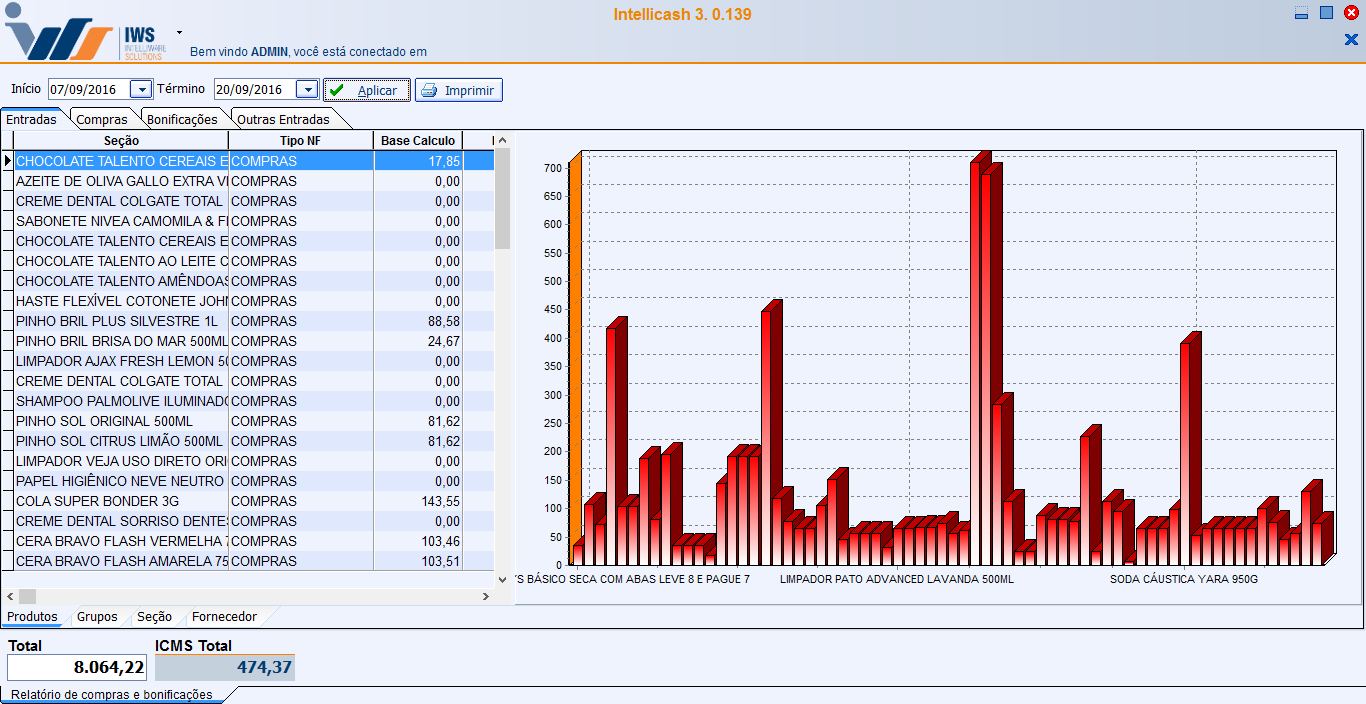Image resolution: width=1366 pixels, height=704 pixels.
Task: Switch to the Entradas tab
Action: (31, 119)
